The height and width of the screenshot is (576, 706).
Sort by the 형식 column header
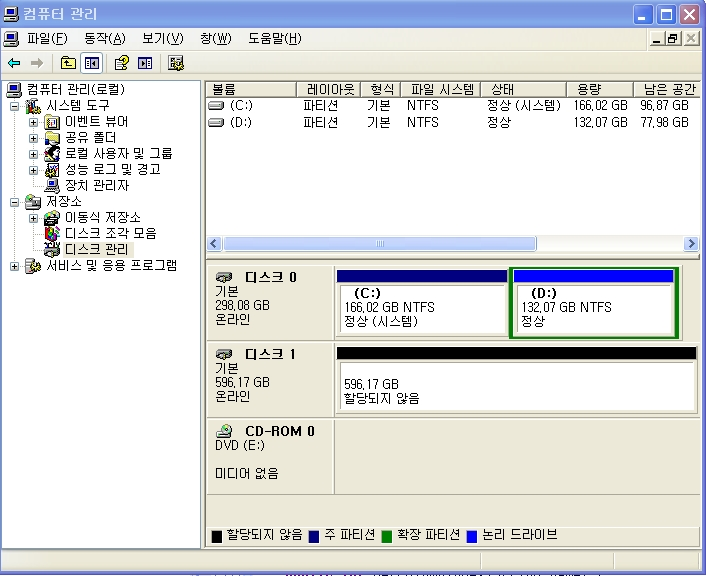click(380, 89)
